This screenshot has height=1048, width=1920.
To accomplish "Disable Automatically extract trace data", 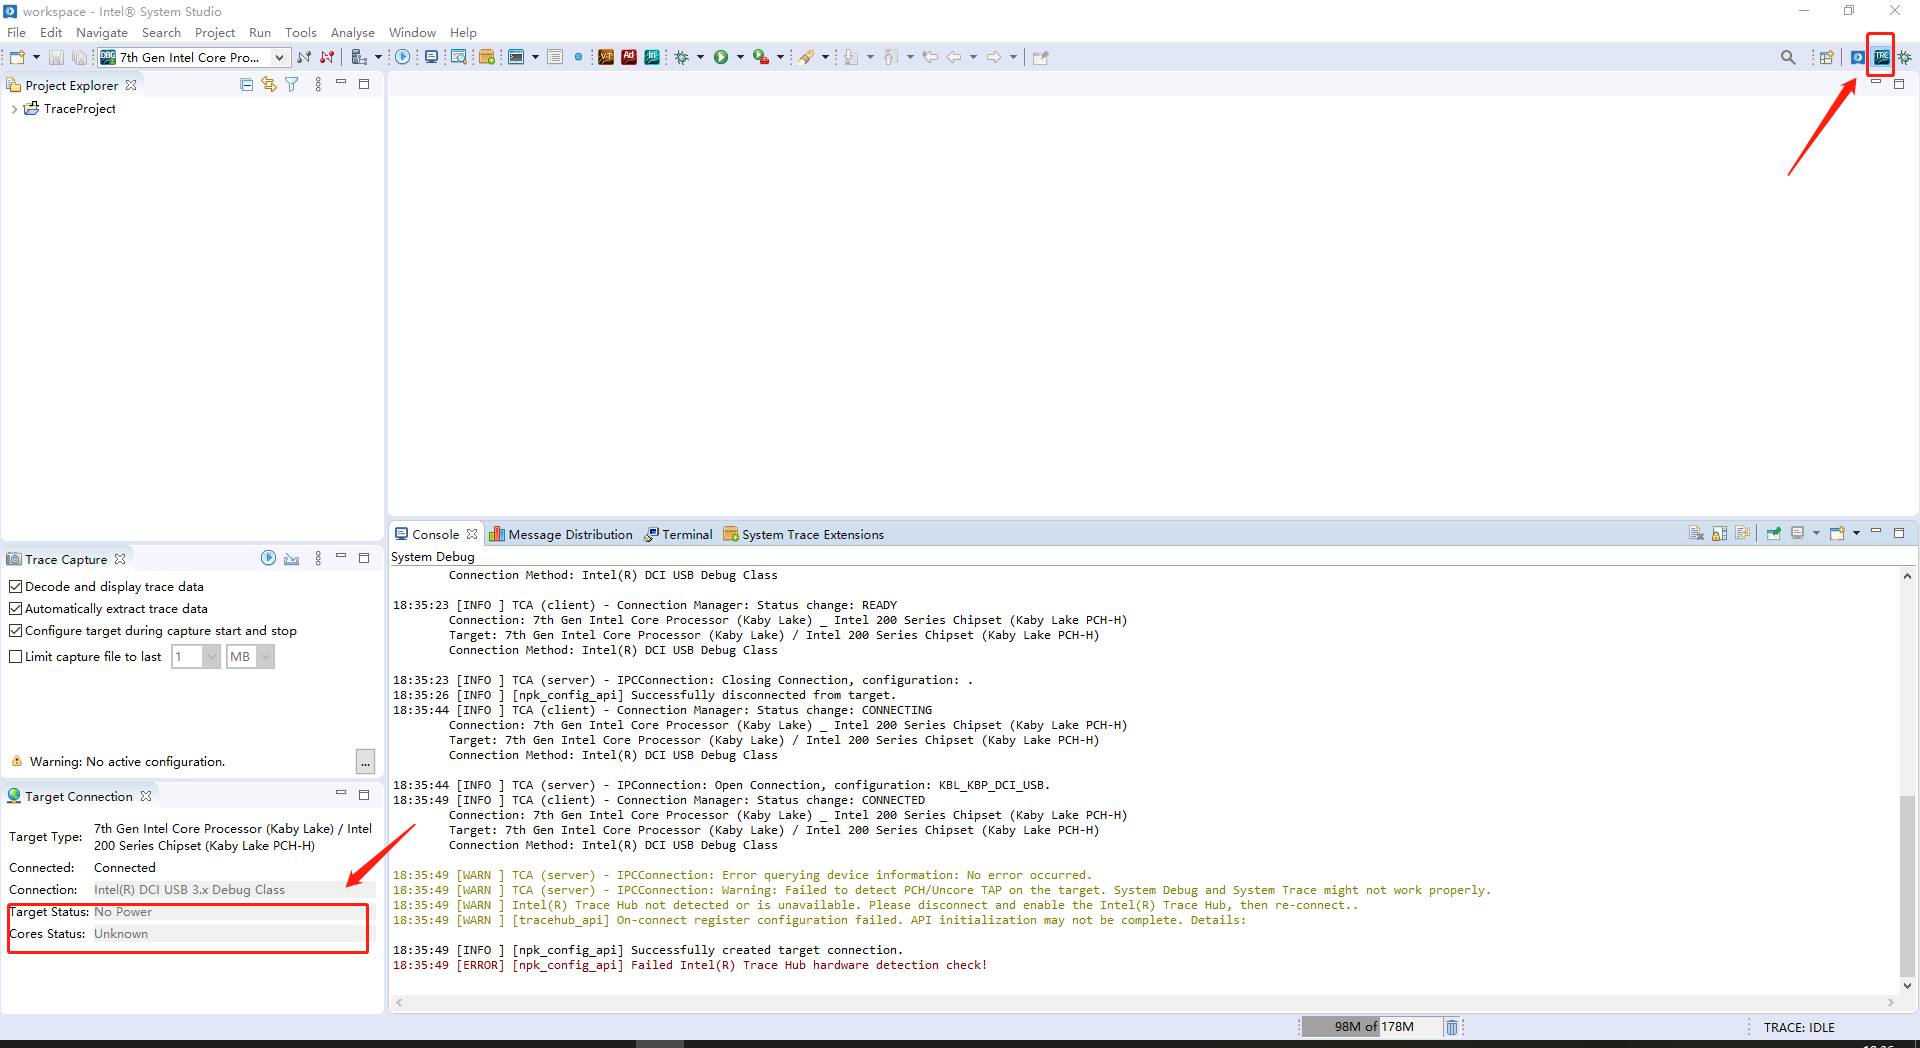I will point(16,608).
